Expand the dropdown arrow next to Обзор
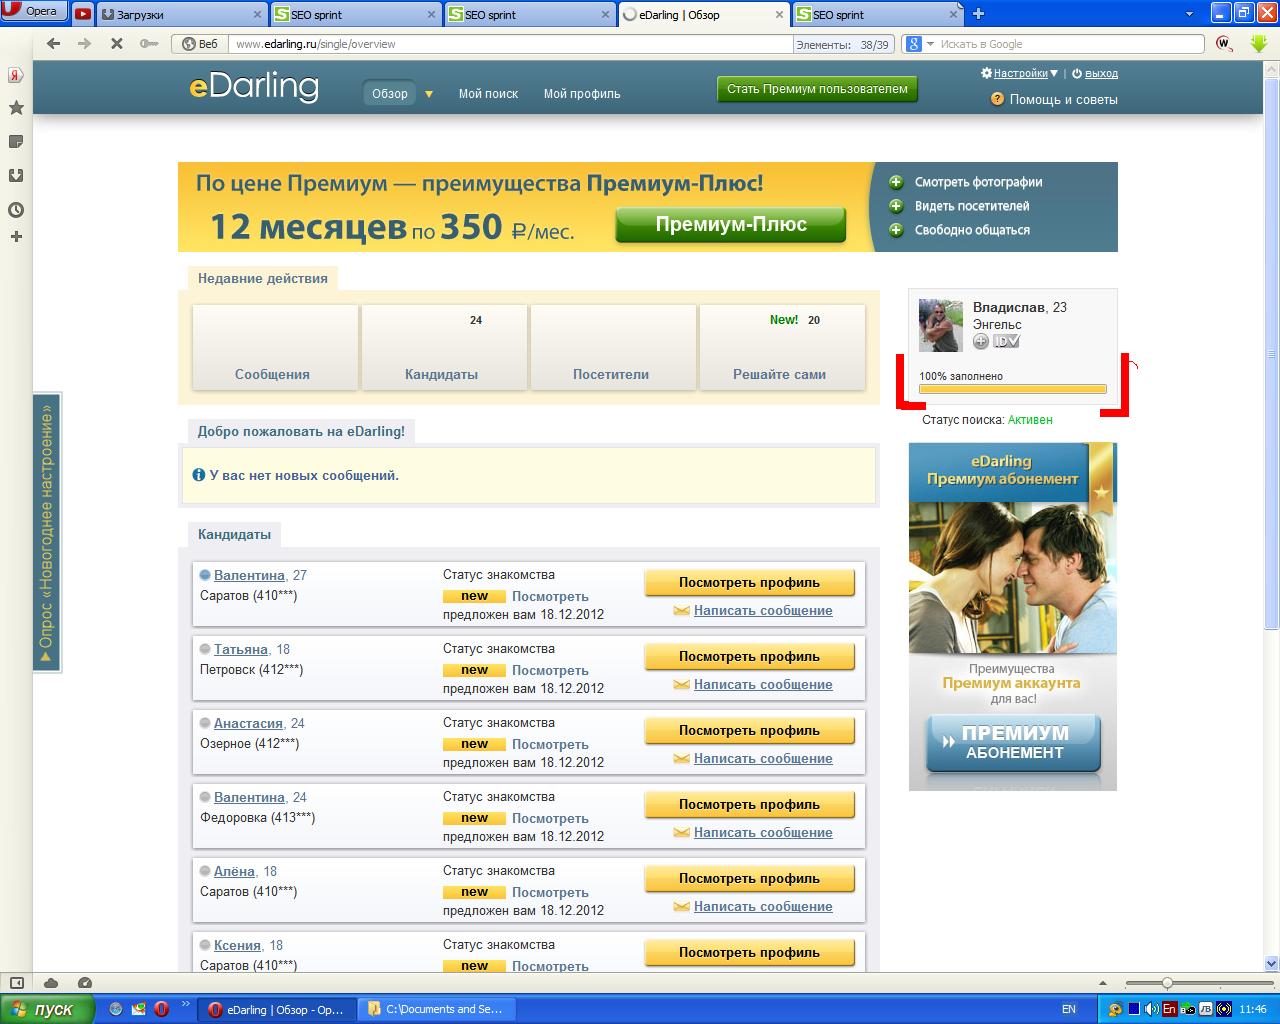1280x1024 pixels. [x=429, y=94]
